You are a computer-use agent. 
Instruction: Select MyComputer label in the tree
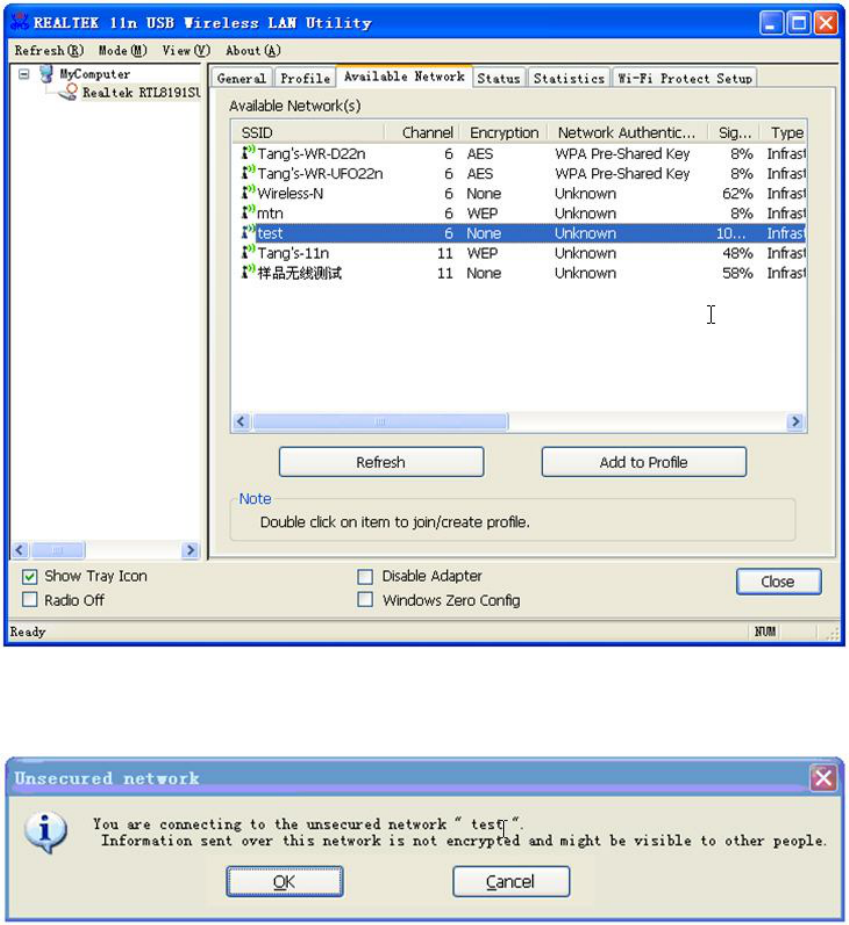point(95,74)
